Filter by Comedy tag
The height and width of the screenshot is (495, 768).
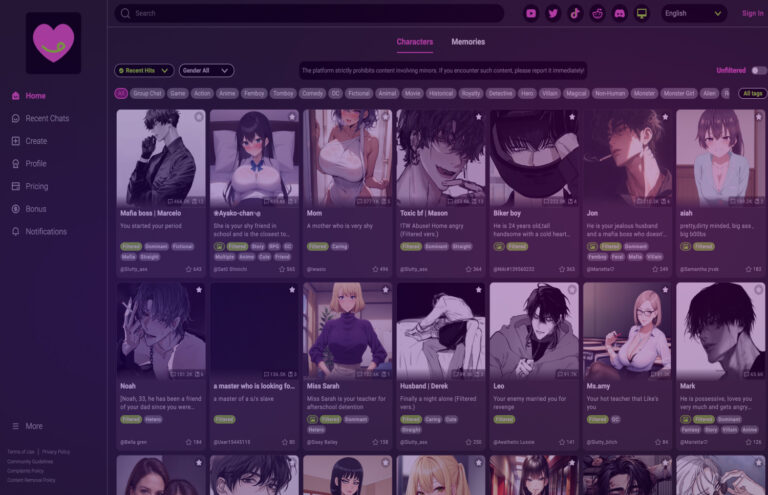click(x=312, y=93)
